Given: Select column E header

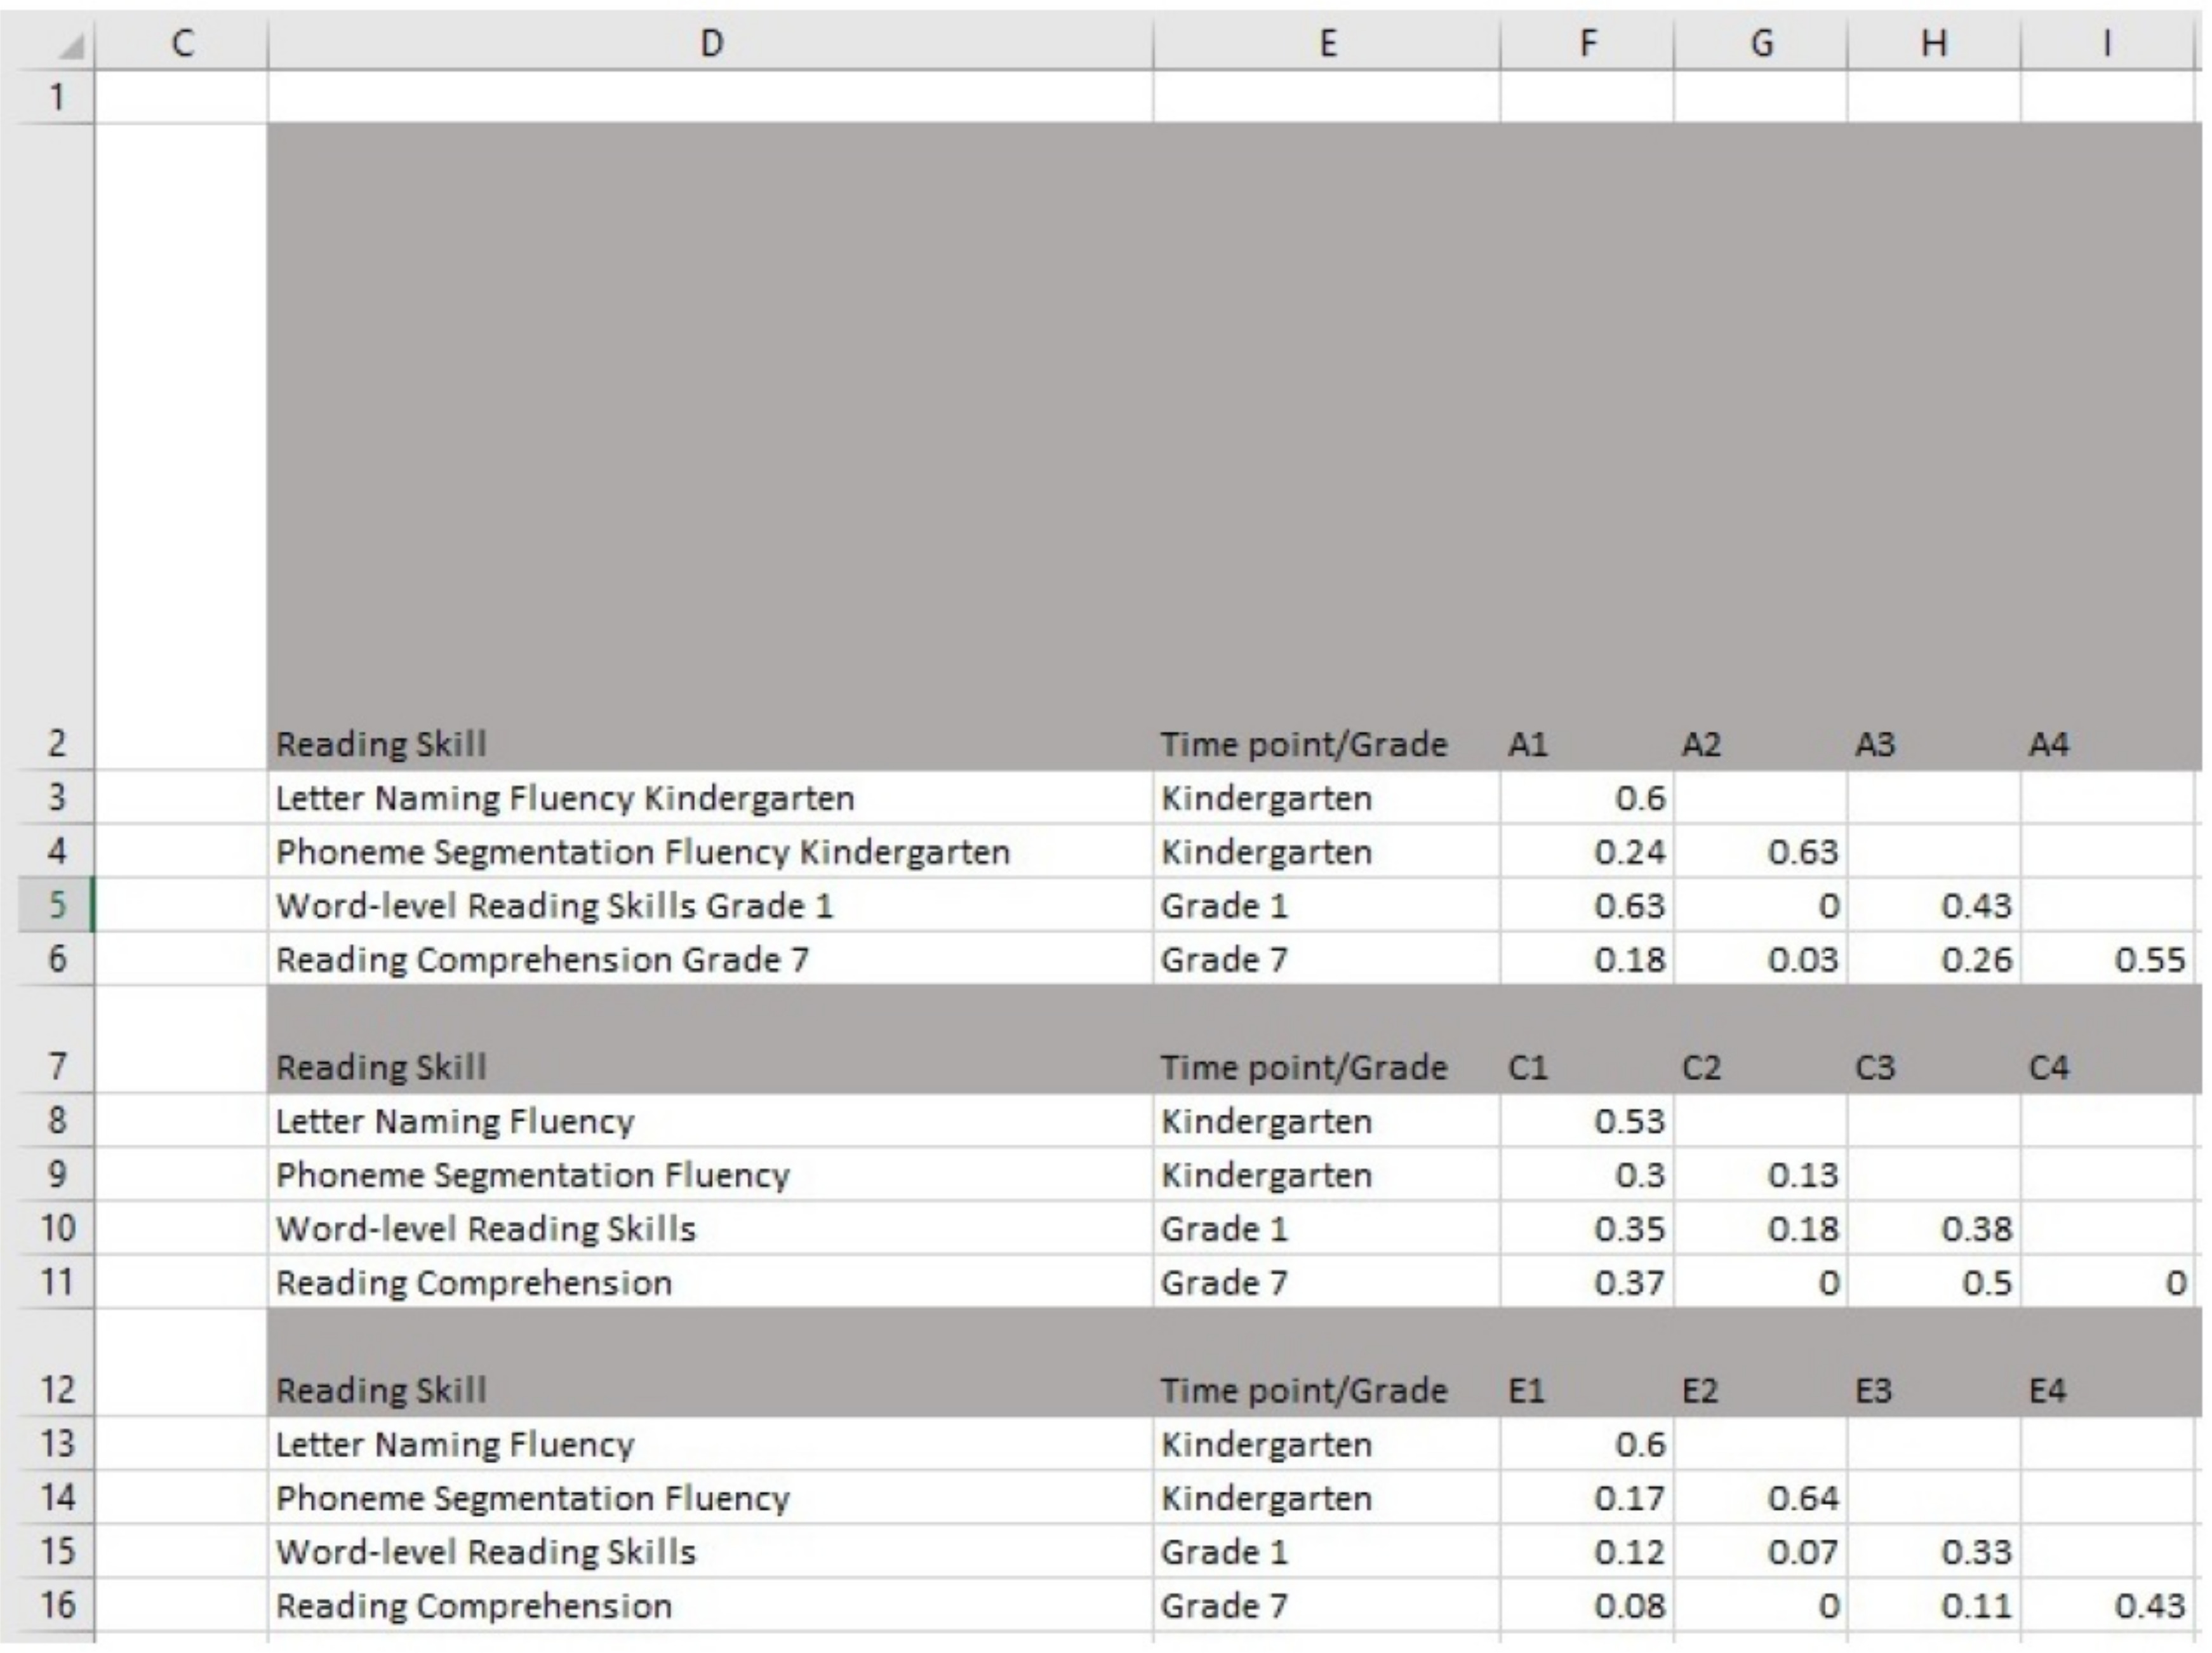Looking at the screenshot, I should pos(1326,43).
